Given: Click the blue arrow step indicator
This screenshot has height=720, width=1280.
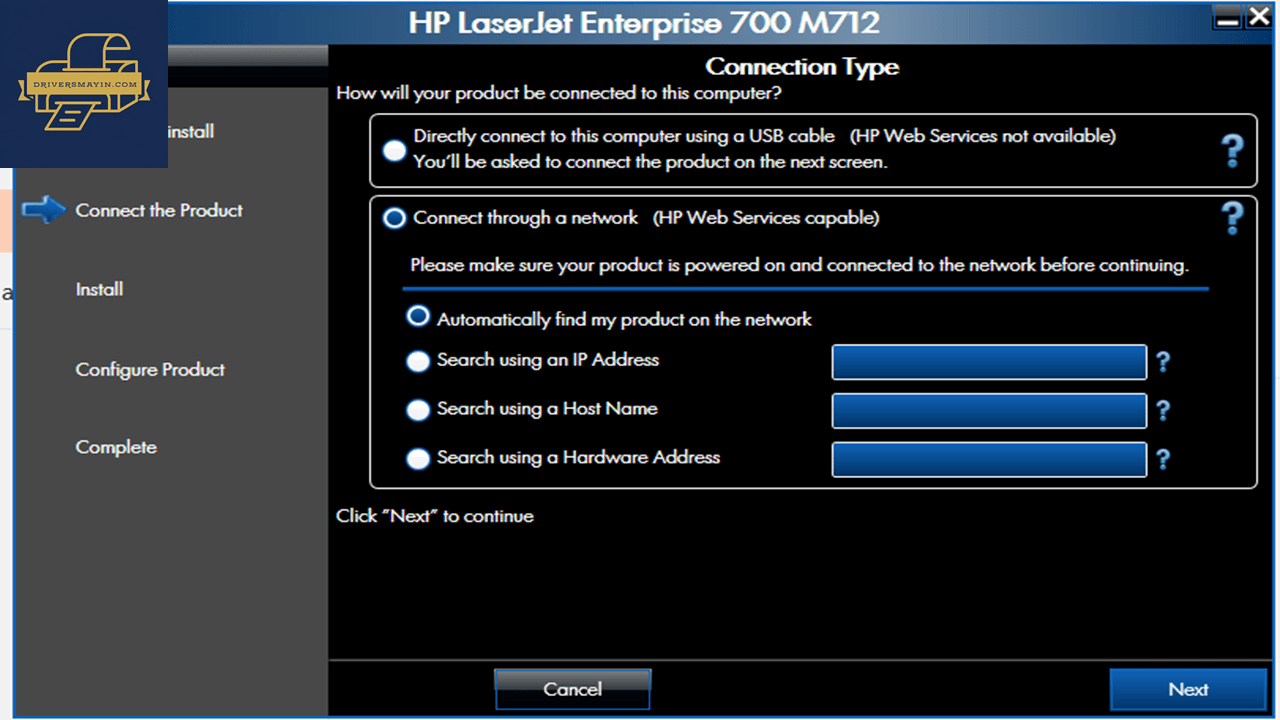Looking at the screenshot, I should coord(43,210).
